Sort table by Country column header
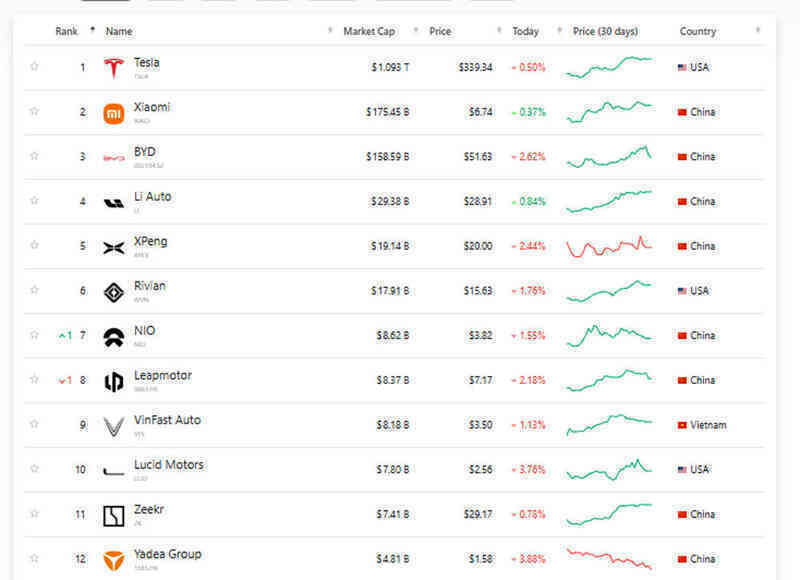 (697, 31)
